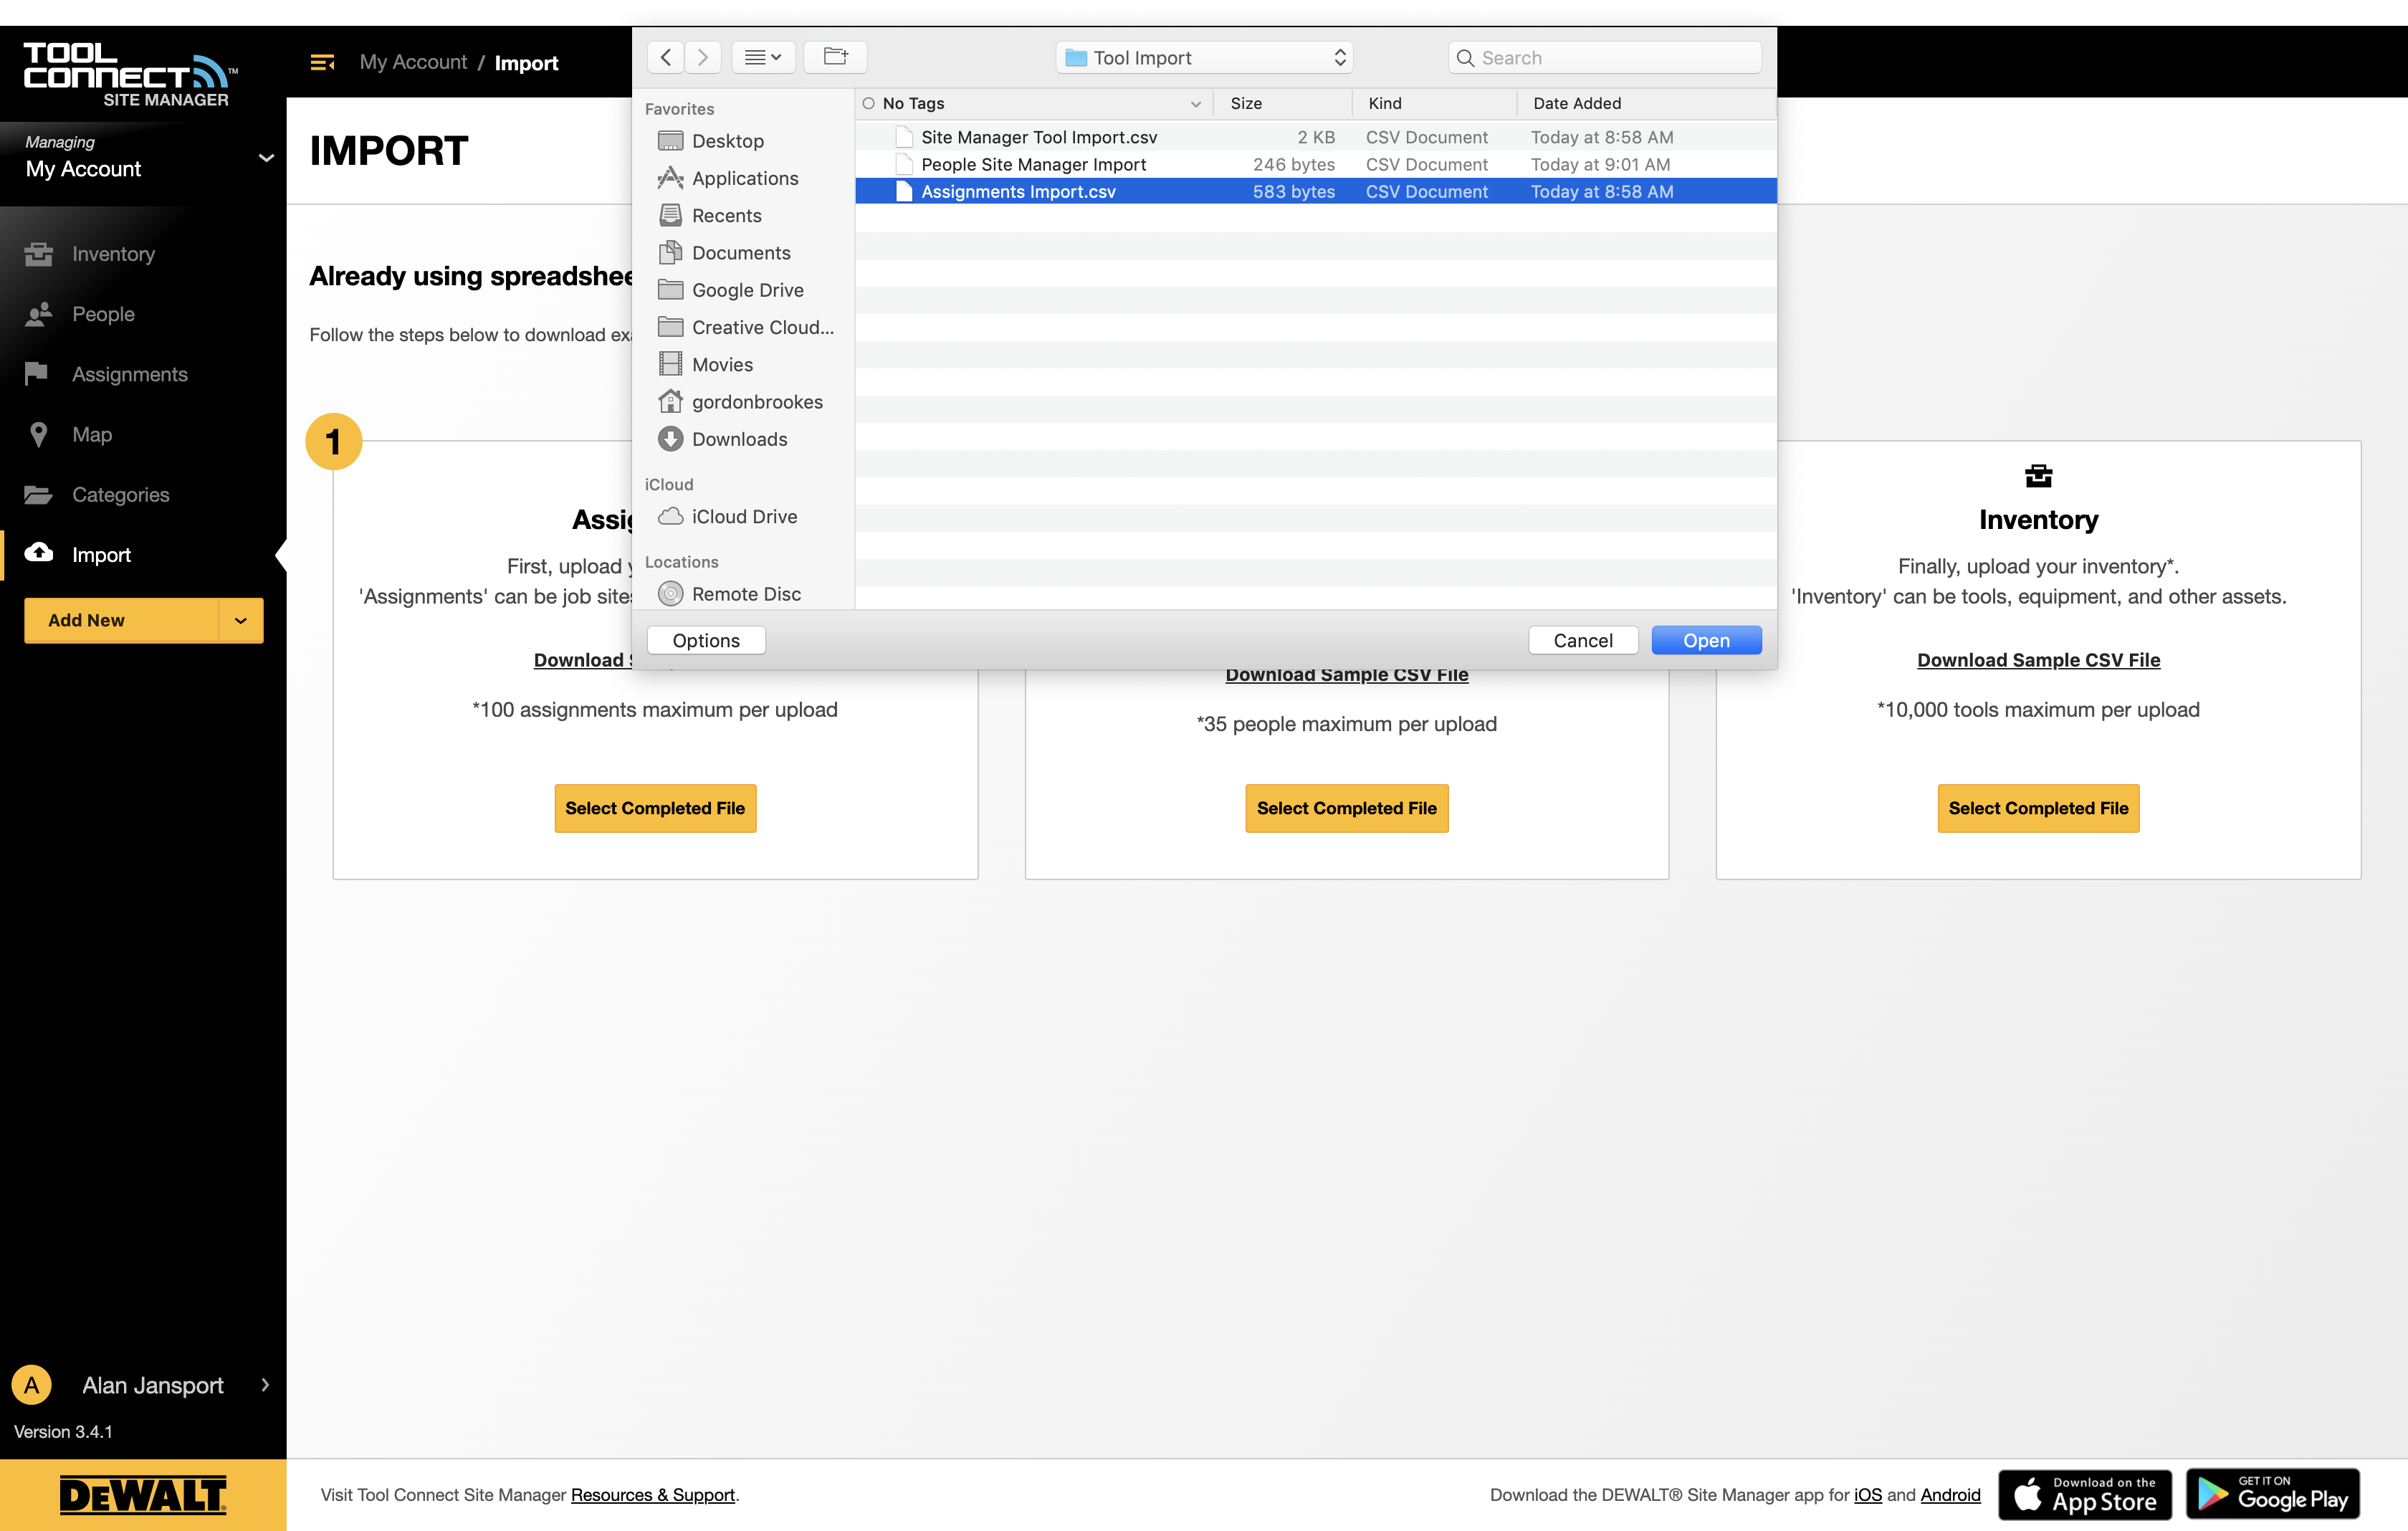Viewport: 2408px width, 1531px height.
Task: Download the Inventory Sample CSV File
Action: click(x=2038, y=660)
